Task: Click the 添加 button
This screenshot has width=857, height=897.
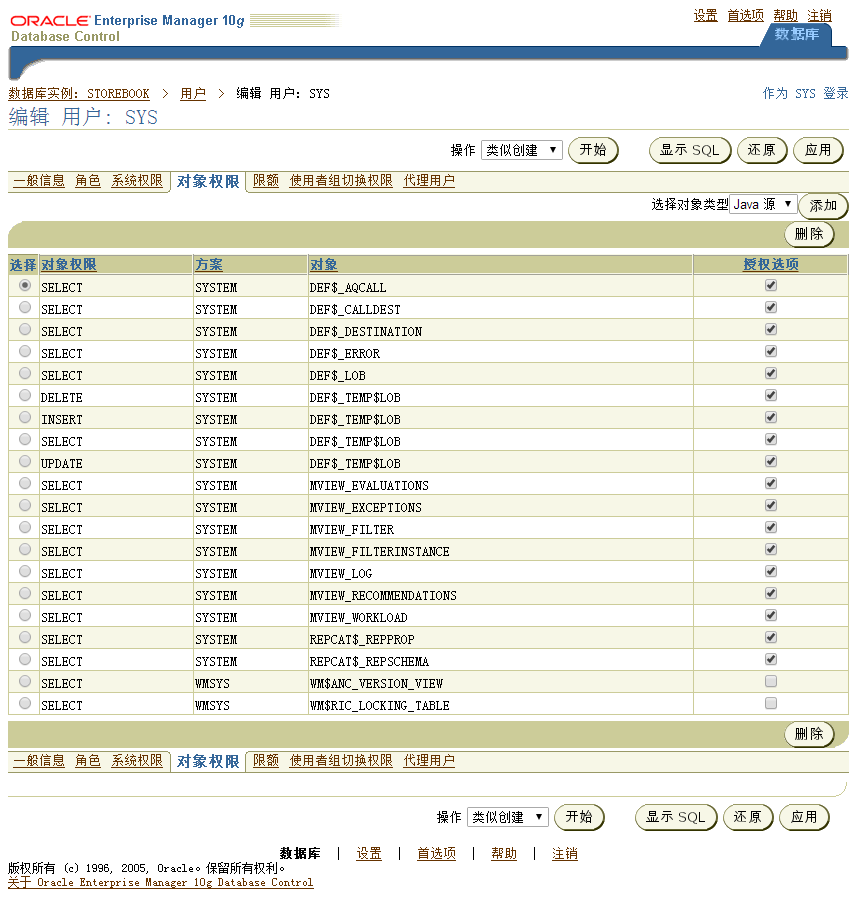Action: [823, 205]
